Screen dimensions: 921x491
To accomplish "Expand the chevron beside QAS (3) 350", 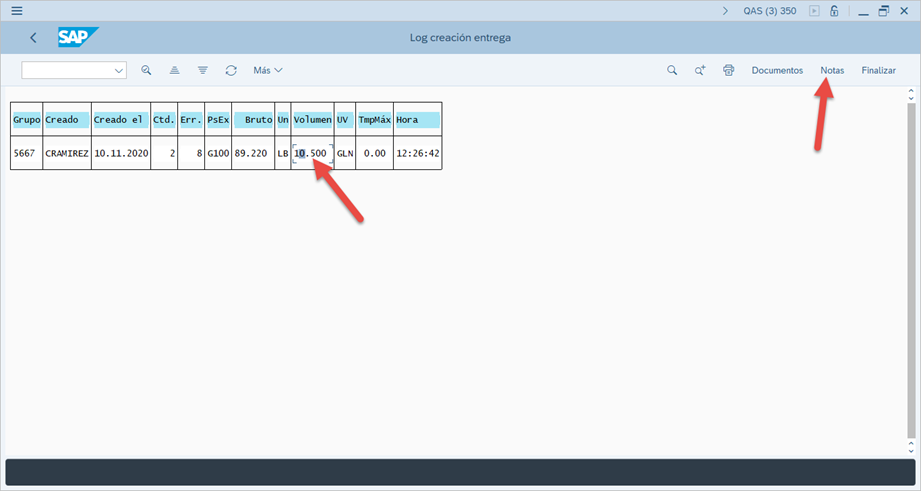I will (x=725, y=11).
